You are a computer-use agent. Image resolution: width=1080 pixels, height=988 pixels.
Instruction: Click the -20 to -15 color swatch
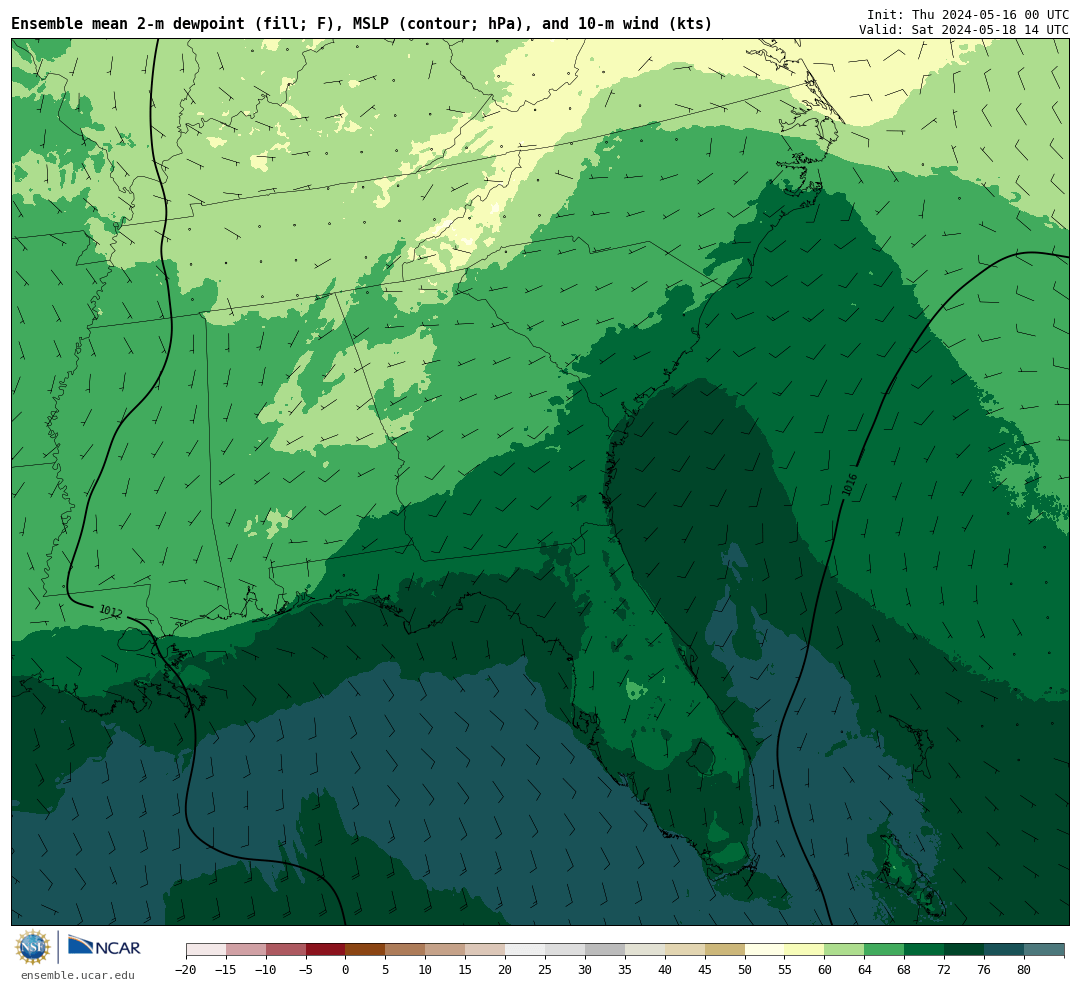206,950
